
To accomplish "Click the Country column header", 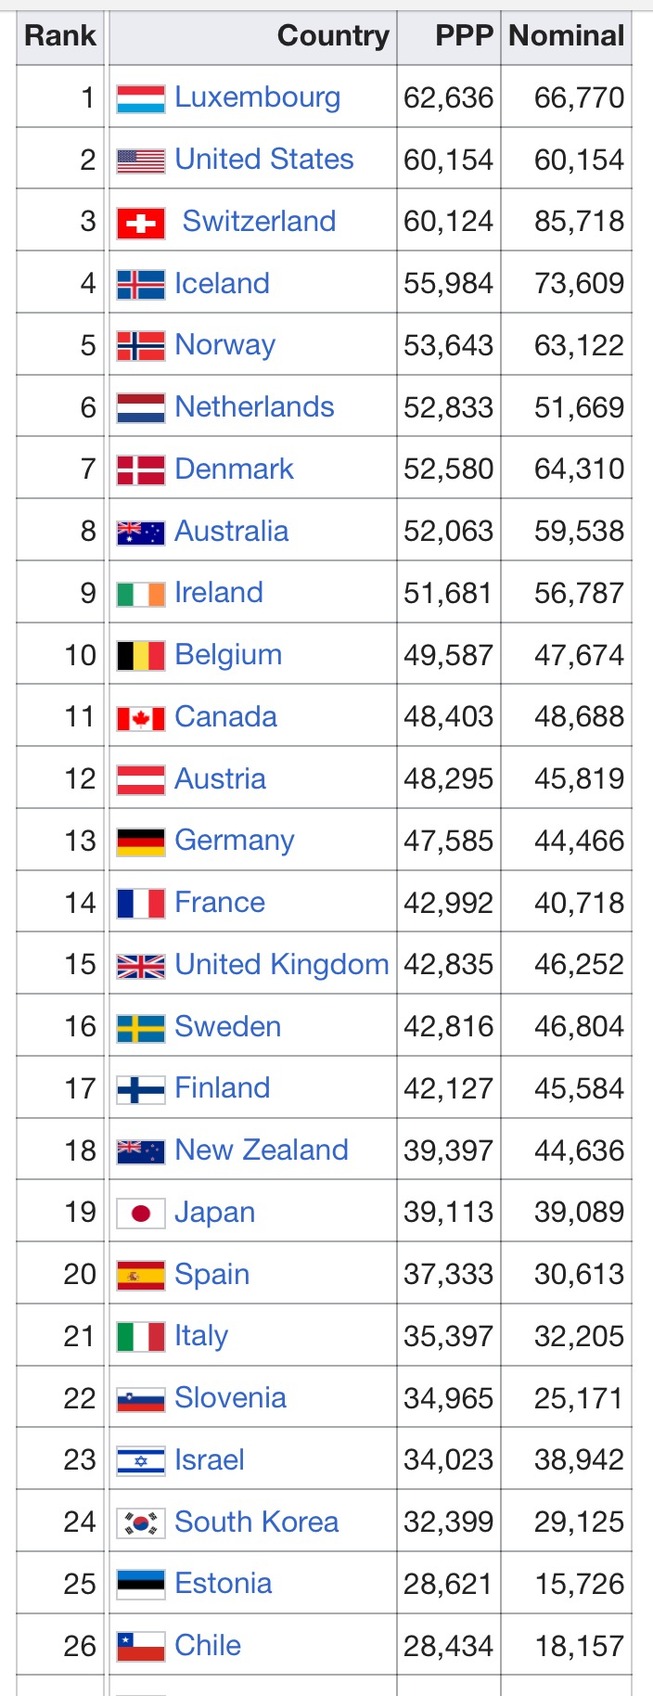I will coord(332,36).
